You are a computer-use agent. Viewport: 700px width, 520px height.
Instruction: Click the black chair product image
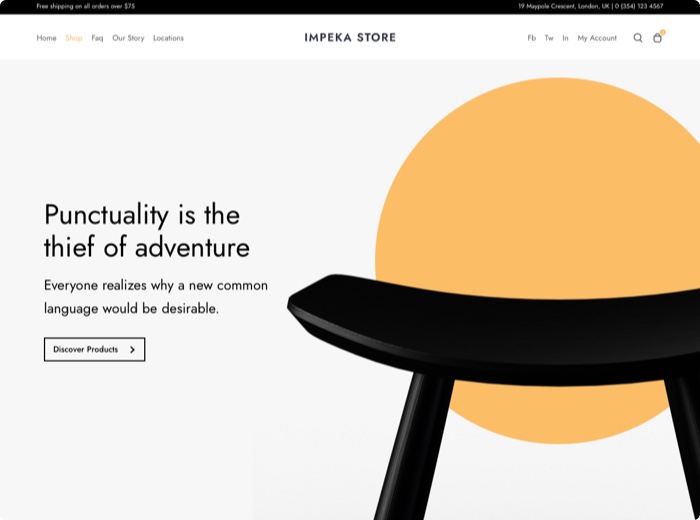click(x=480, y=330)
